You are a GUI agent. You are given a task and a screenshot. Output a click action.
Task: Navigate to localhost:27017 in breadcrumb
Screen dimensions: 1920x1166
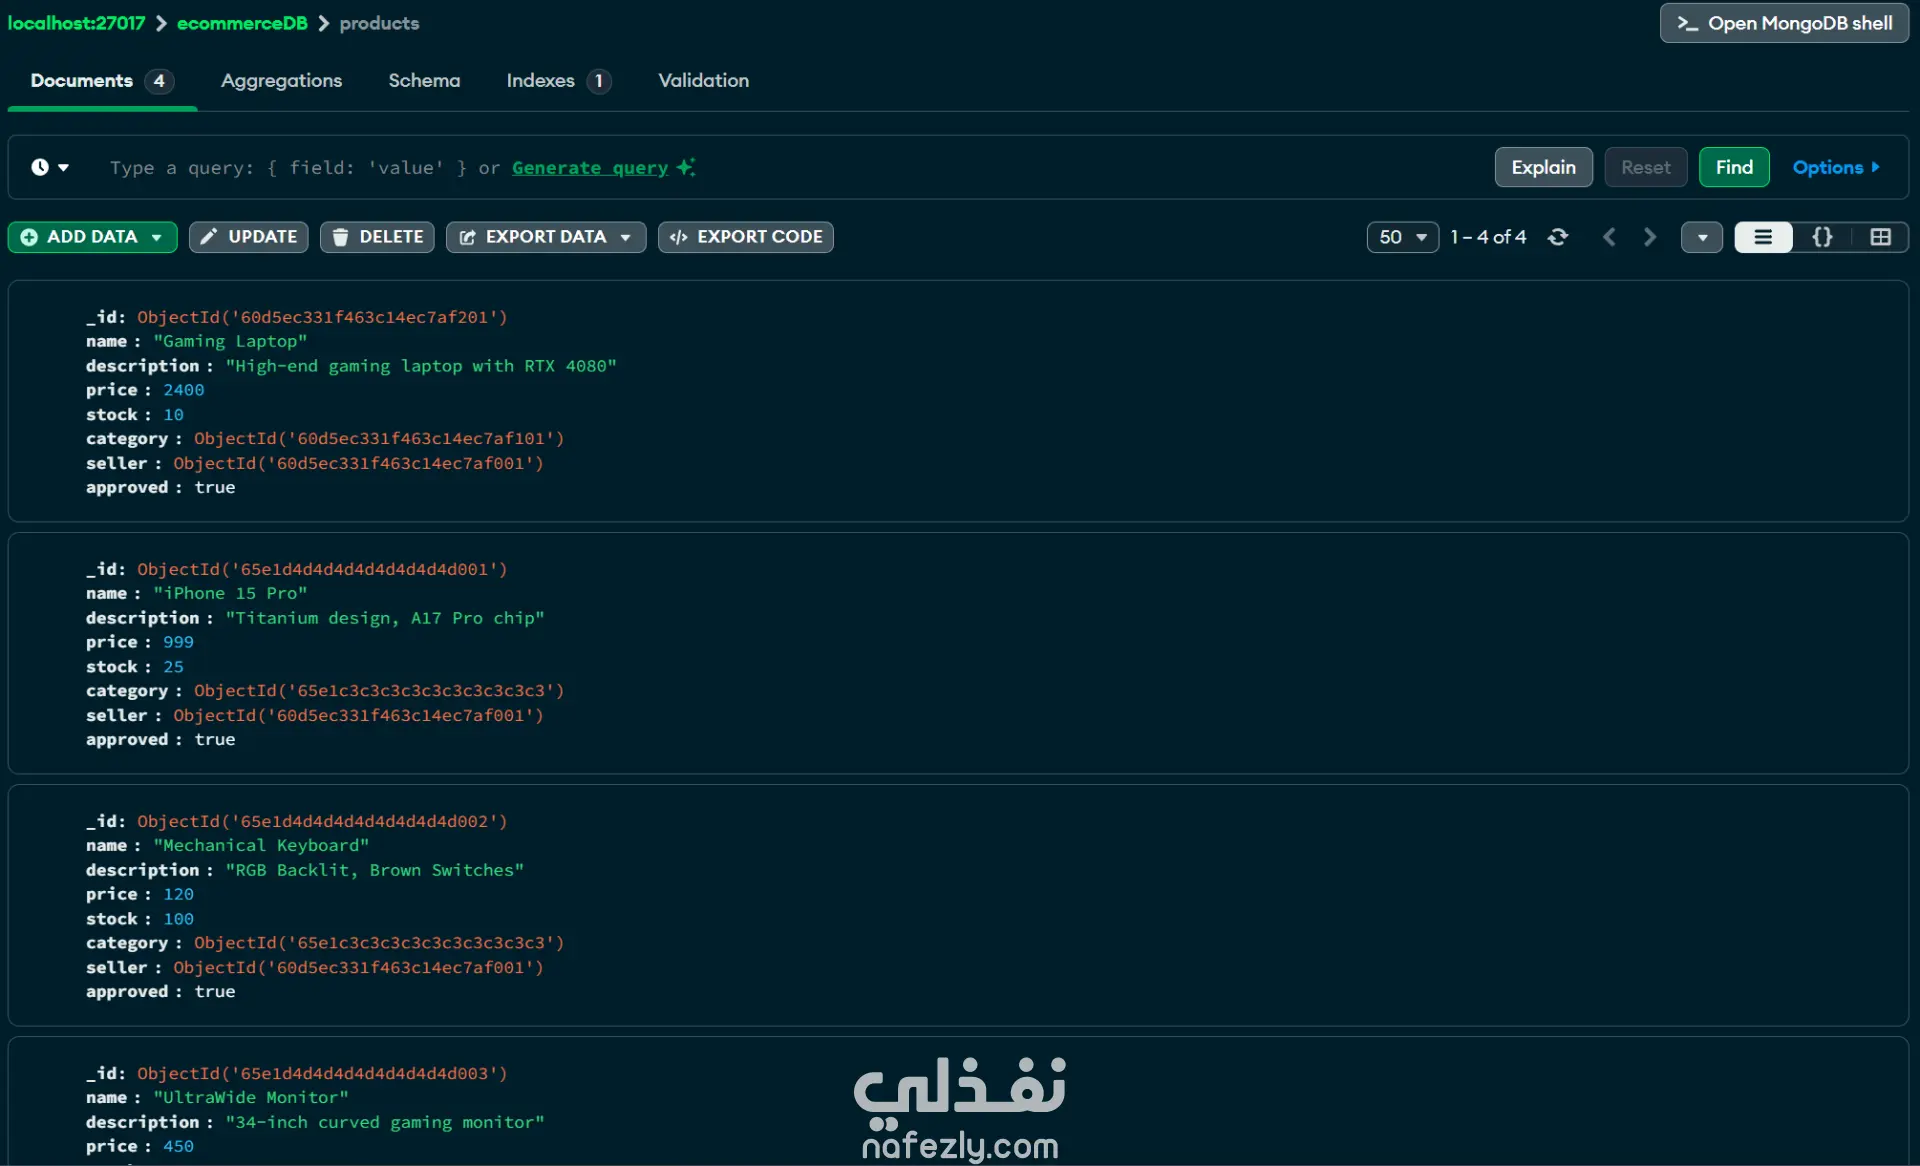pos(76,23)
